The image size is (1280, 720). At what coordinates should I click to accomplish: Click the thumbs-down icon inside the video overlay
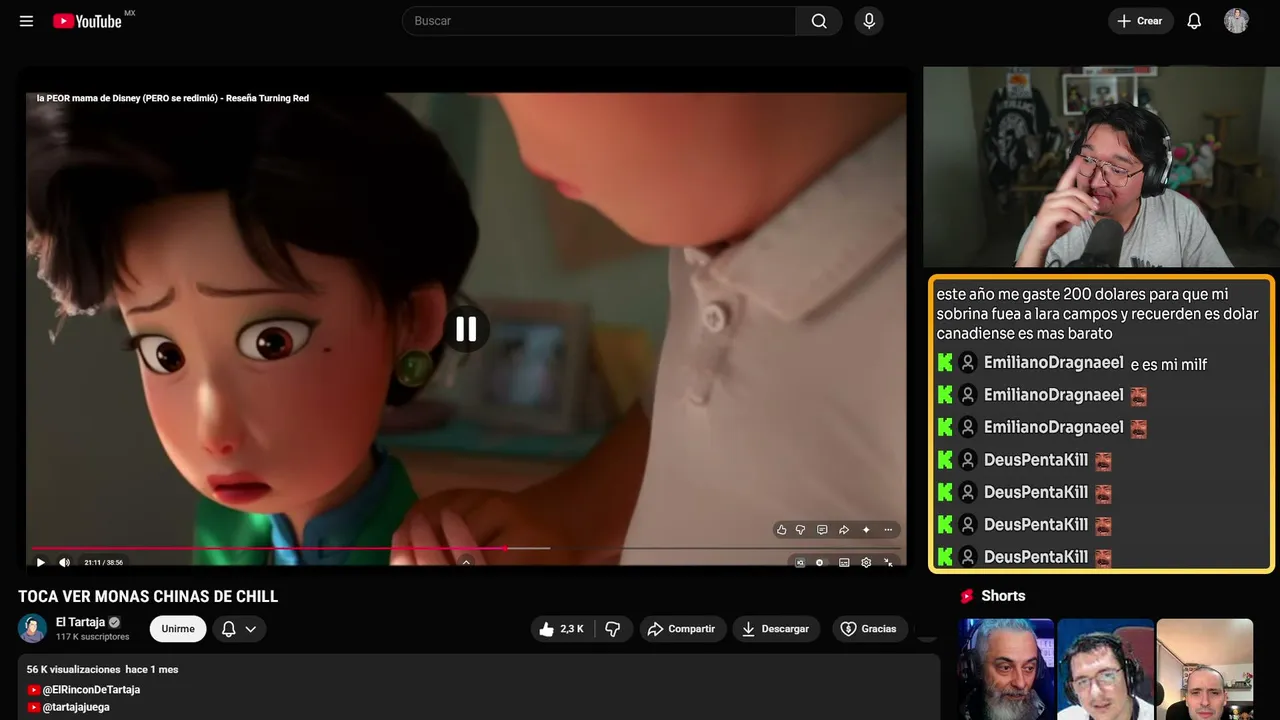[x=800, y=530]
